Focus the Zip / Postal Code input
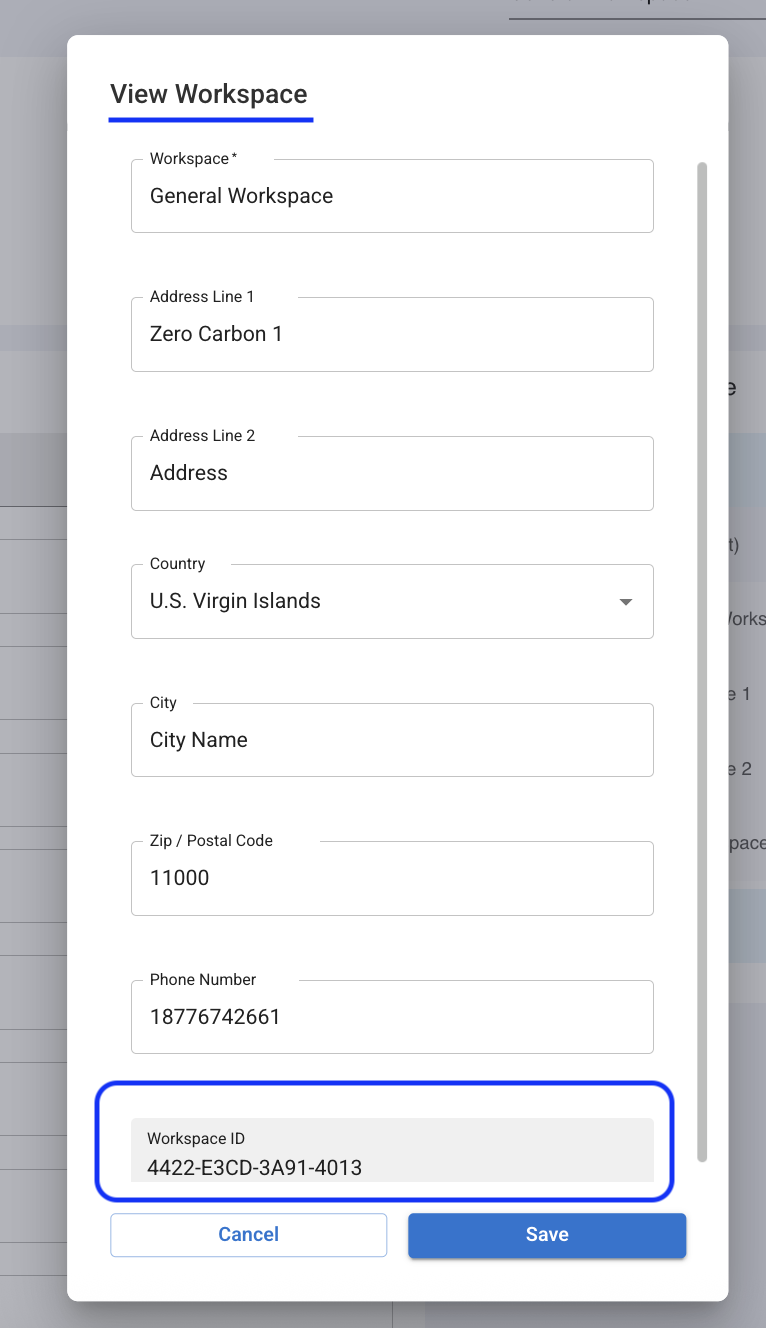The height and width of the screenshot is (1328, 766). click(x=392, y=879)
